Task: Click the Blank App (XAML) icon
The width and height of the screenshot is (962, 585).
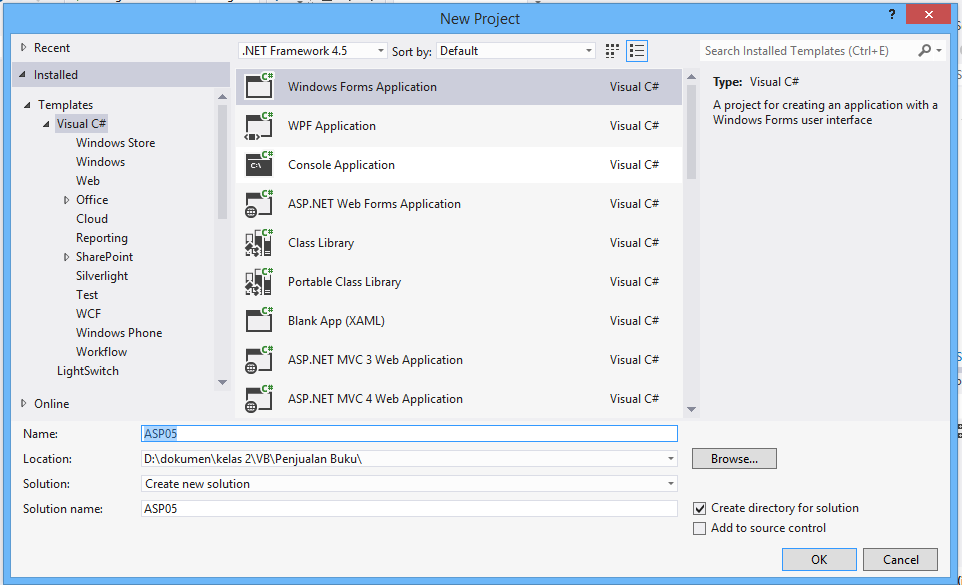Action: pyautogui.click(x=259, y=321)
